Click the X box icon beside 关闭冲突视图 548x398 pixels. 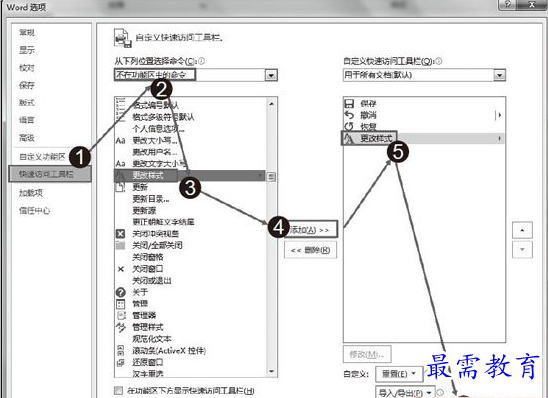pos(121,233)
